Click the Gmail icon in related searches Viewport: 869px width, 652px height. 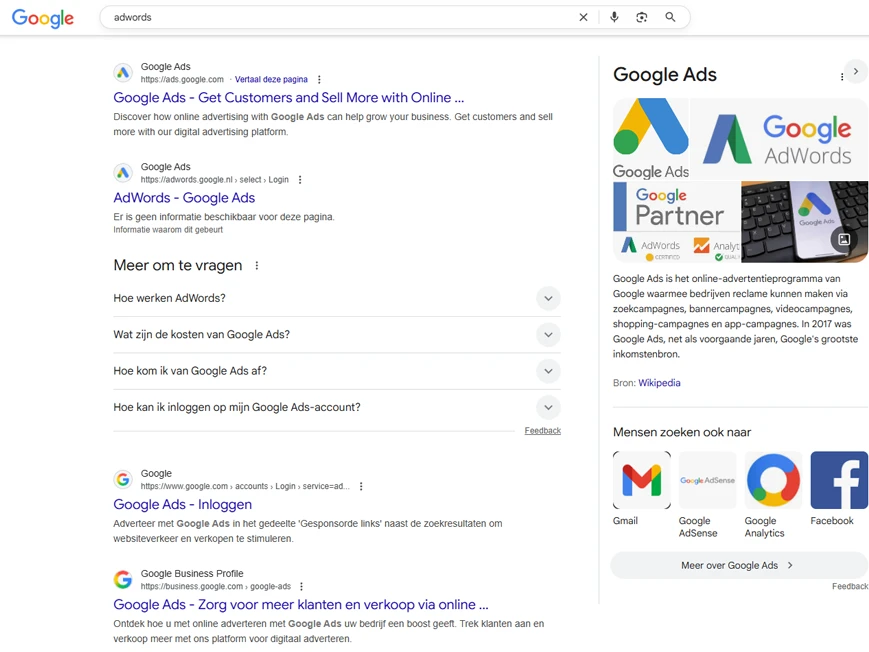point(641,480)
